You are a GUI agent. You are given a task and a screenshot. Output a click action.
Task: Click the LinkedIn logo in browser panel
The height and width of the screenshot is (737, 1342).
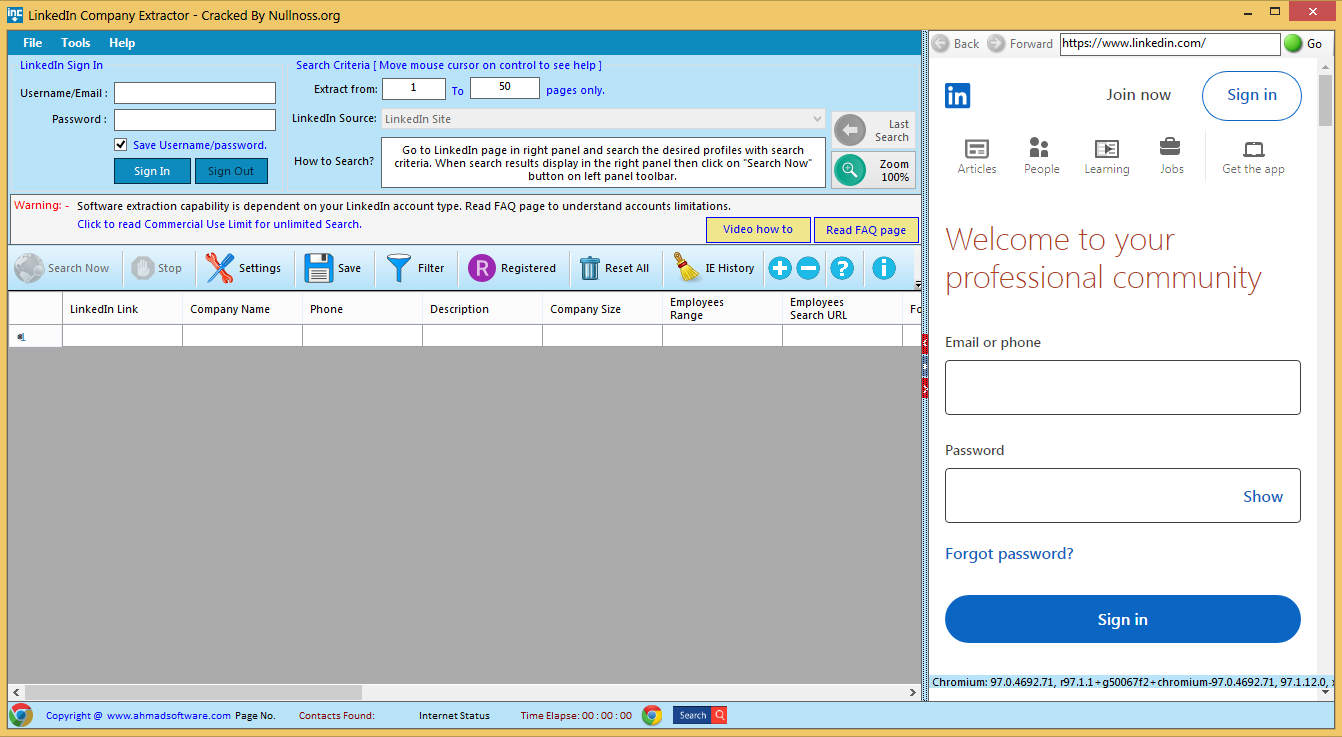[x=957, y=95]
